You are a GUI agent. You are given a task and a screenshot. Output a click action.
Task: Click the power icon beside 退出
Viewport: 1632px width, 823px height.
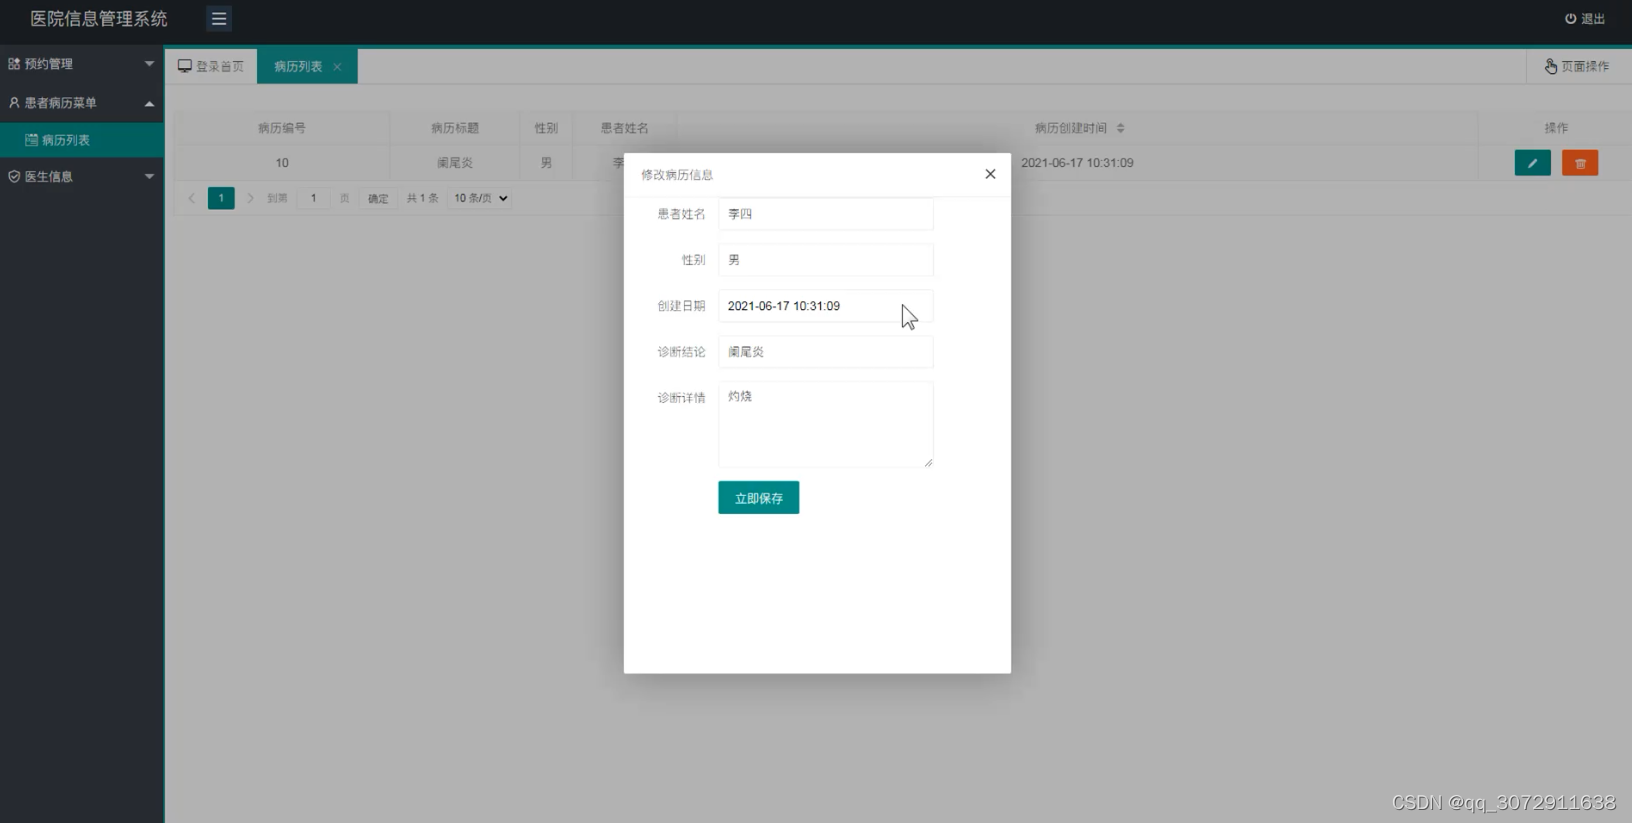1570,19
